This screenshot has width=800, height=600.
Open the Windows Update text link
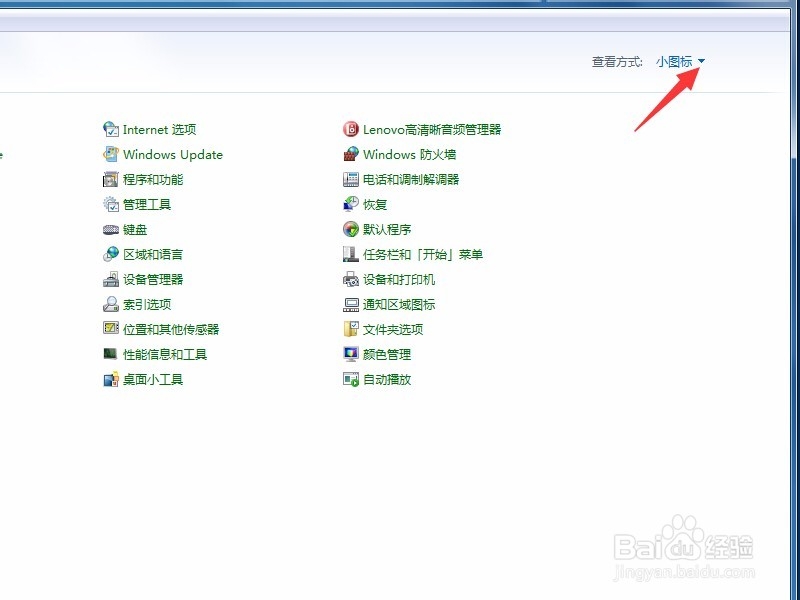(173, 155)
